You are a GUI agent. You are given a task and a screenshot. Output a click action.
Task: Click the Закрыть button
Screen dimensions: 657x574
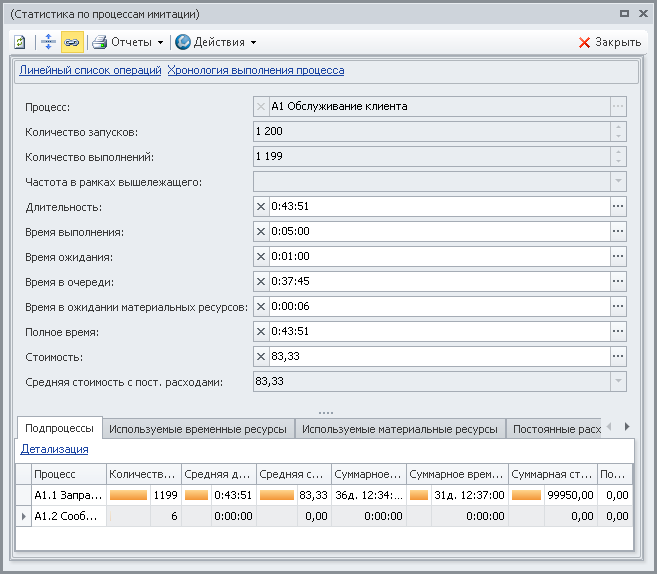point(610,42)
